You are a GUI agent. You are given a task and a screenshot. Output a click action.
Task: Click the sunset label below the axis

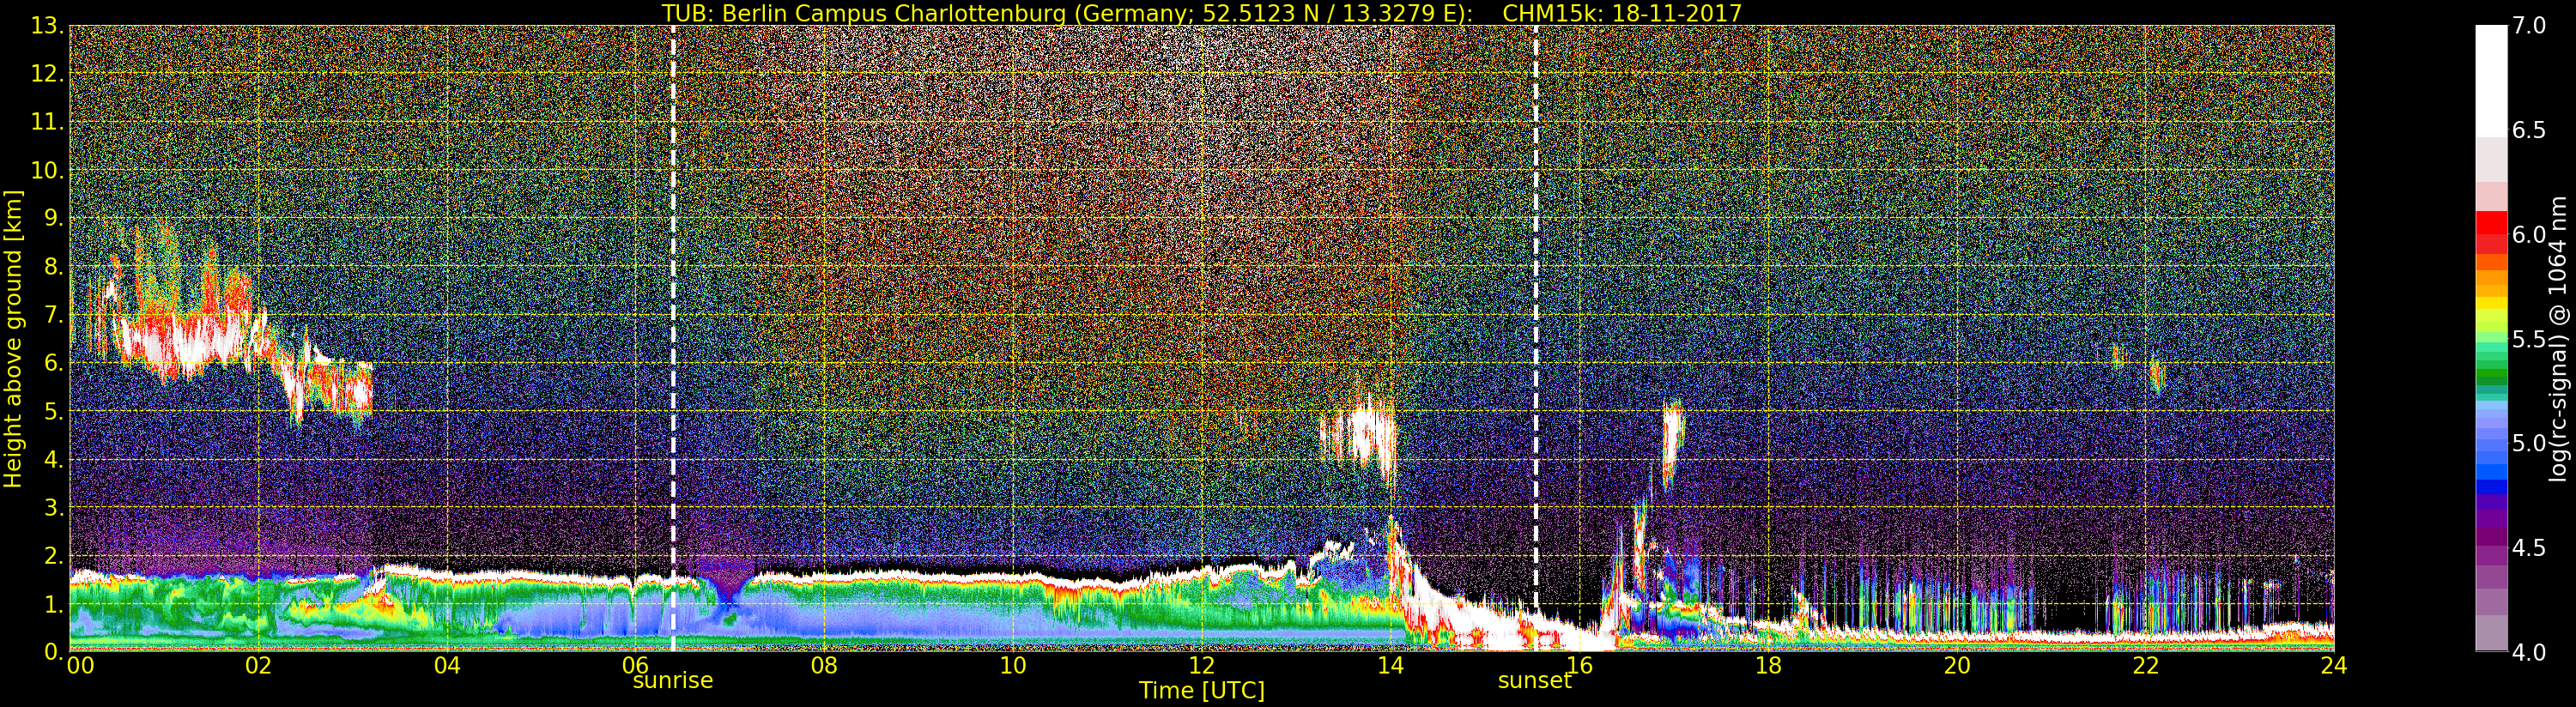coord(1535,680)
